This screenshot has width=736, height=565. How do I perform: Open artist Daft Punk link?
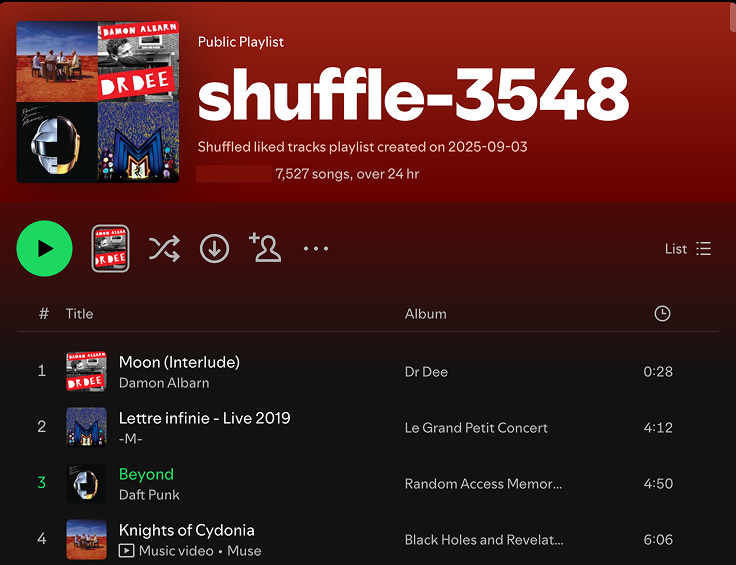[149, 495]
